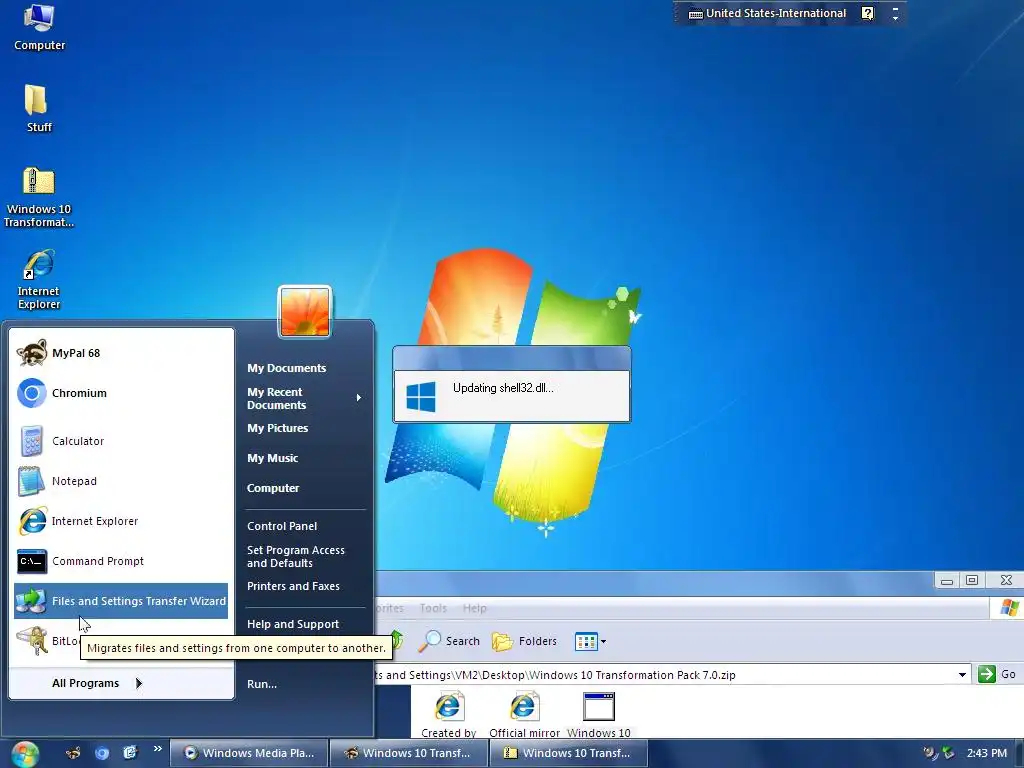Open Computer from Start menu right pane
This screenshot has height=768, width=1024.
click(273, 488)
